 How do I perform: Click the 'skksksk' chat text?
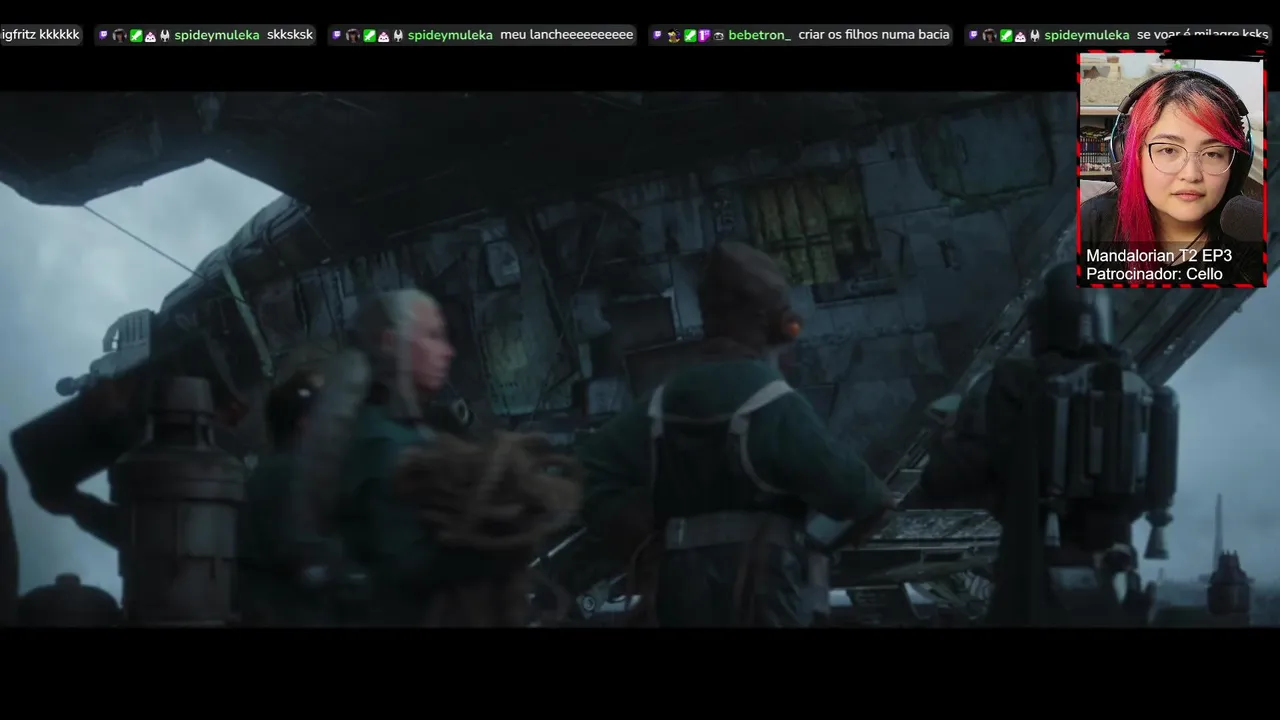pos(290,35)
